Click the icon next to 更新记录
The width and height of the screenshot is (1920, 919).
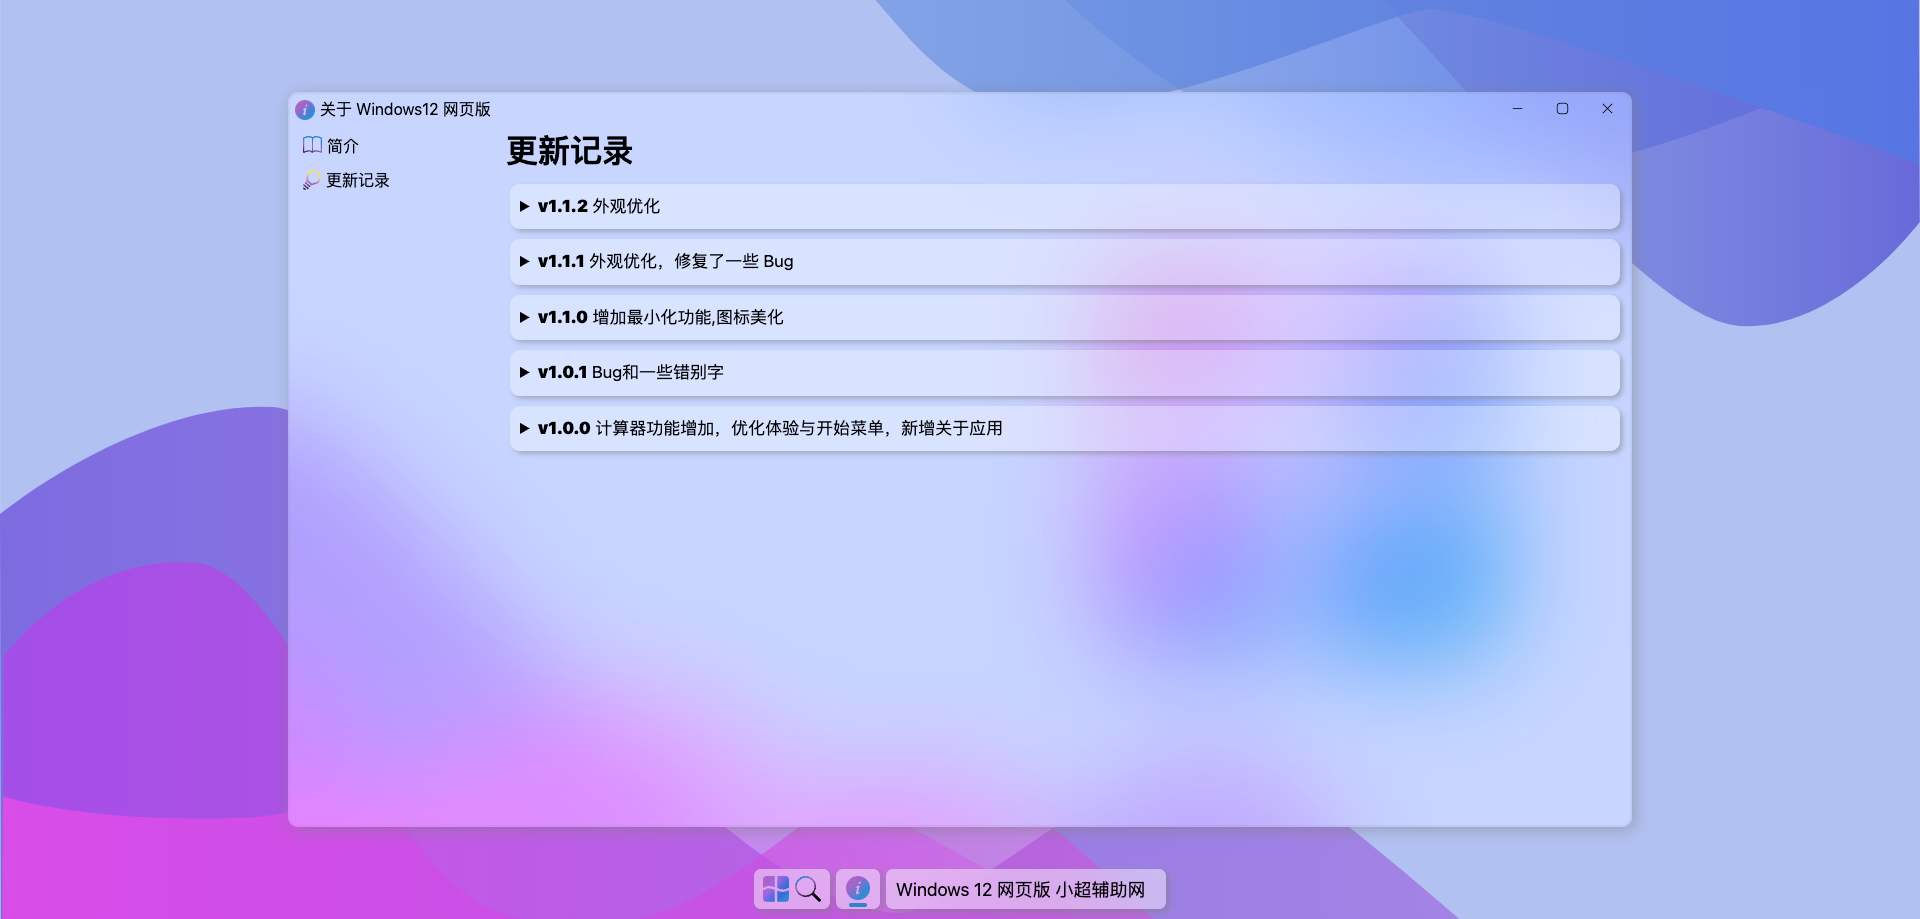(x=312, y=180)
